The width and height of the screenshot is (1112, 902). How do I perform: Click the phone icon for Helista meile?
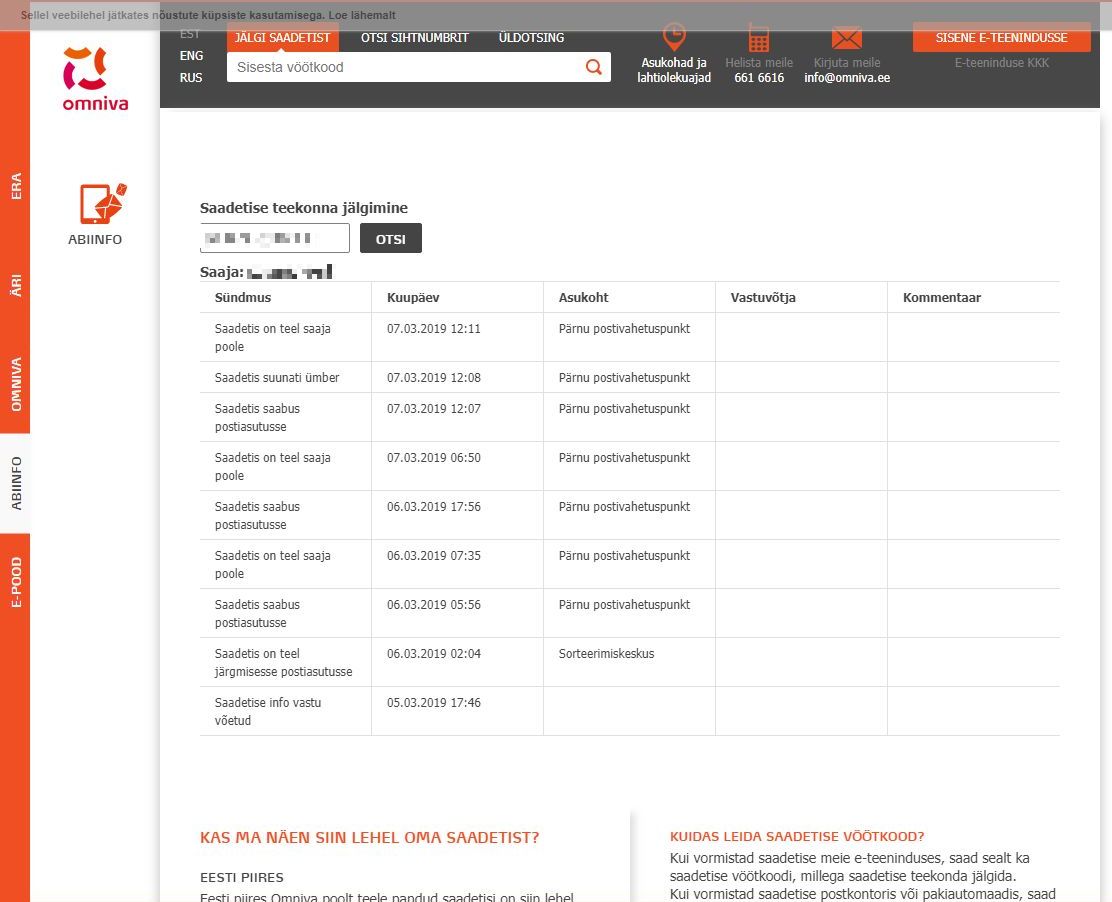pos(758,38)
